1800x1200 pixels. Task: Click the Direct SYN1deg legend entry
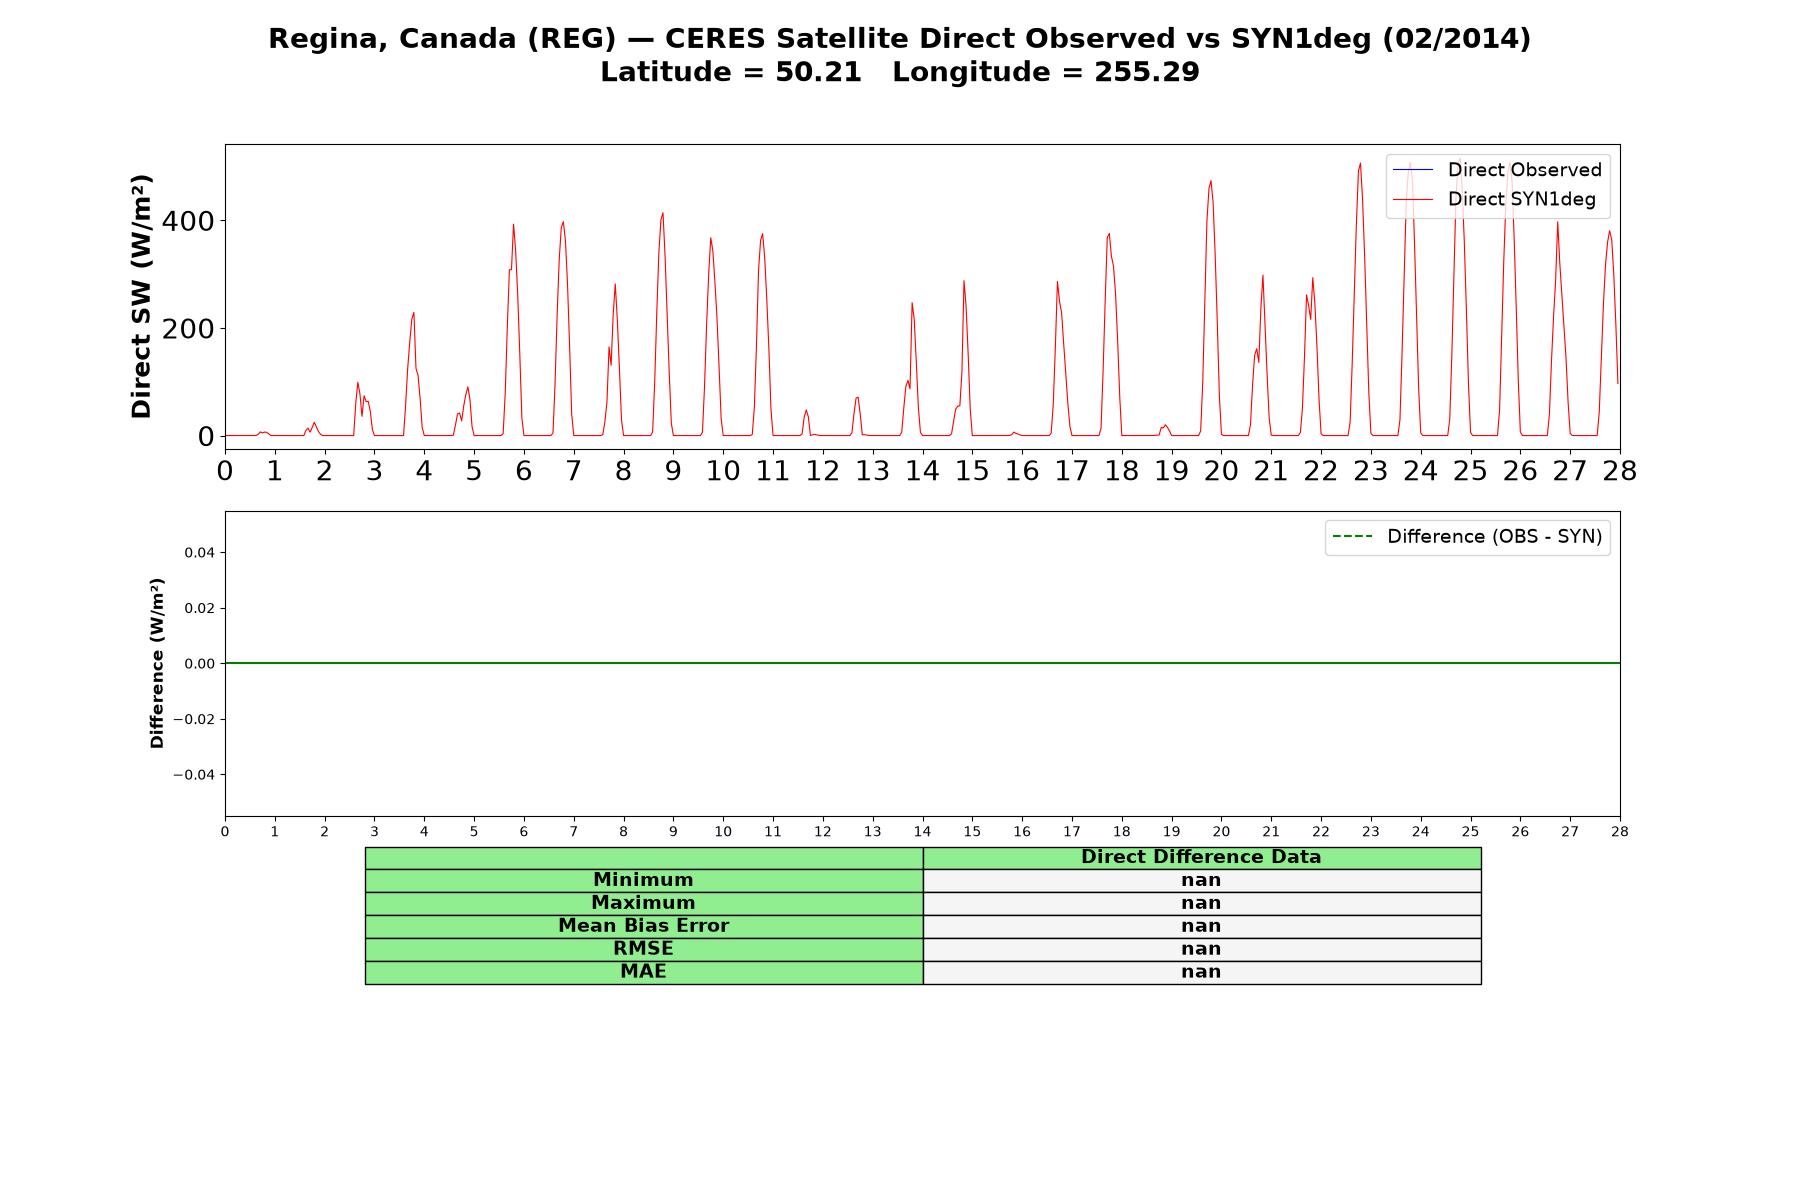[x=1494, y=199]
